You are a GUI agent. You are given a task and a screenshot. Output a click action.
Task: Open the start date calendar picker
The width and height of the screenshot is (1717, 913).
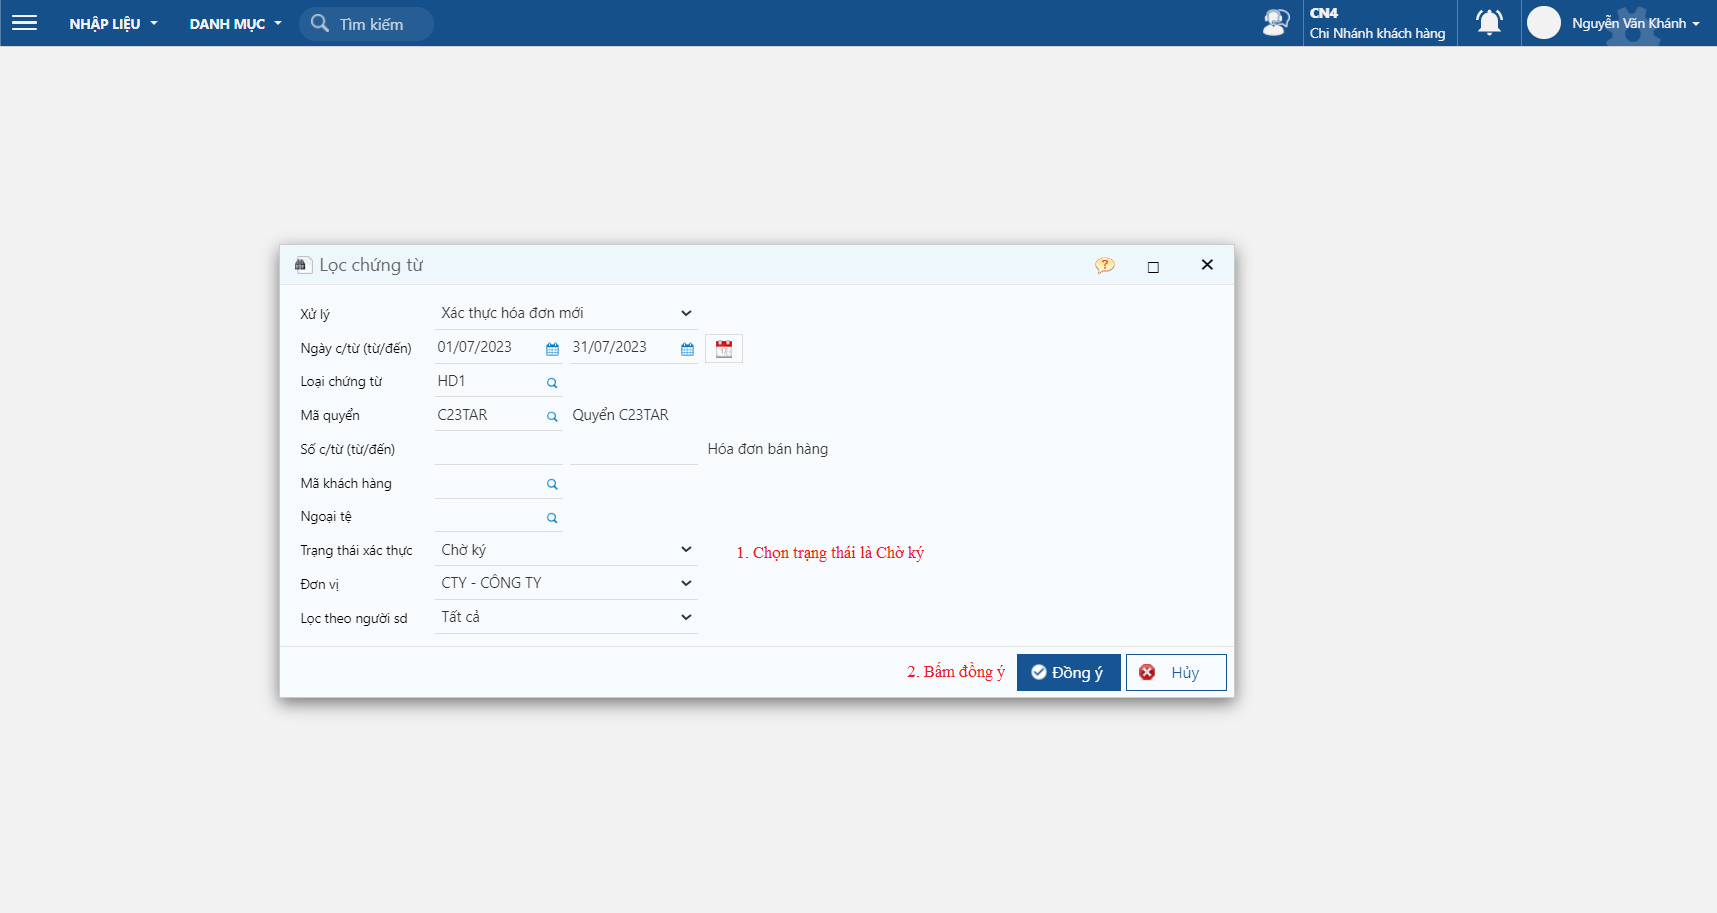click(552, 349)
